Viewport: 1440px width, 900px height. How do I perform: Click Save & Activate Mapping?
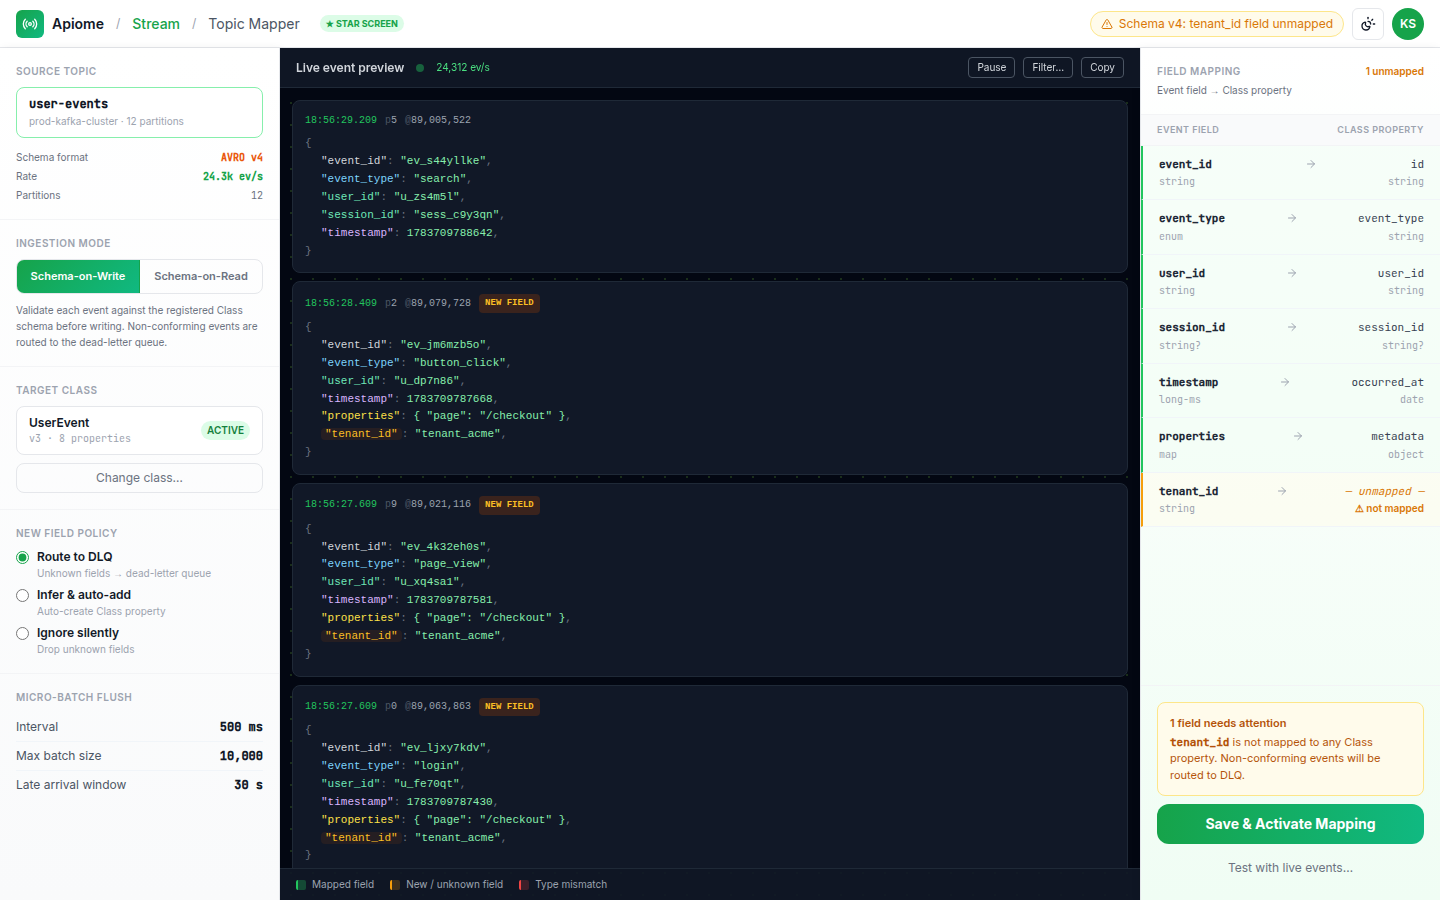(x=1290, y=824)
